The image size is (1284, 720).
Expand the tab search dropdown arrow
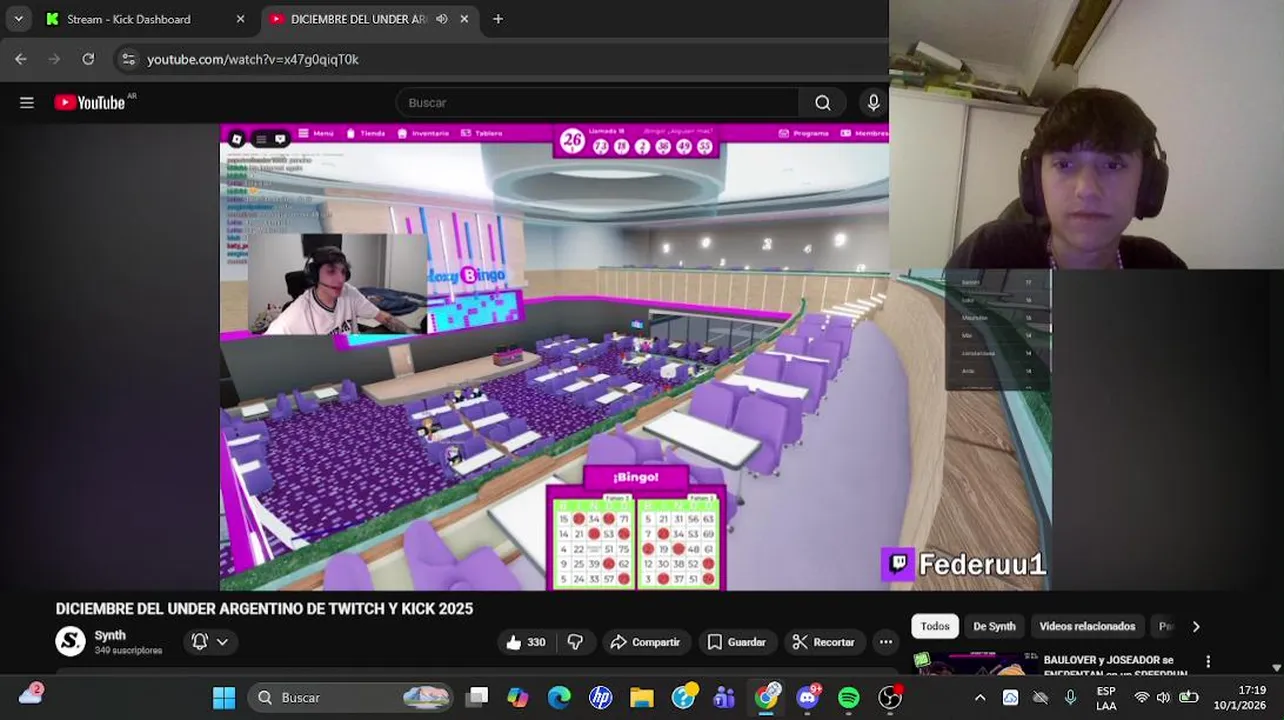click(x=18, y=19)
